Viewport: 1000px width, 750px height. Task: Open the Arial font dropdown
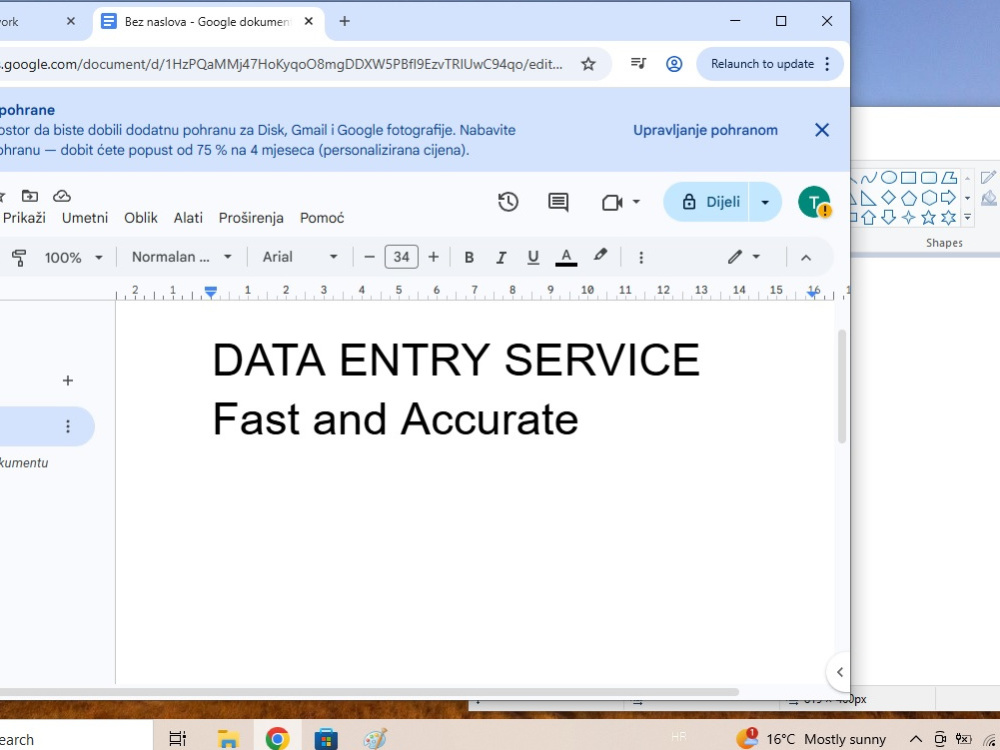click(x=300, y=257)
